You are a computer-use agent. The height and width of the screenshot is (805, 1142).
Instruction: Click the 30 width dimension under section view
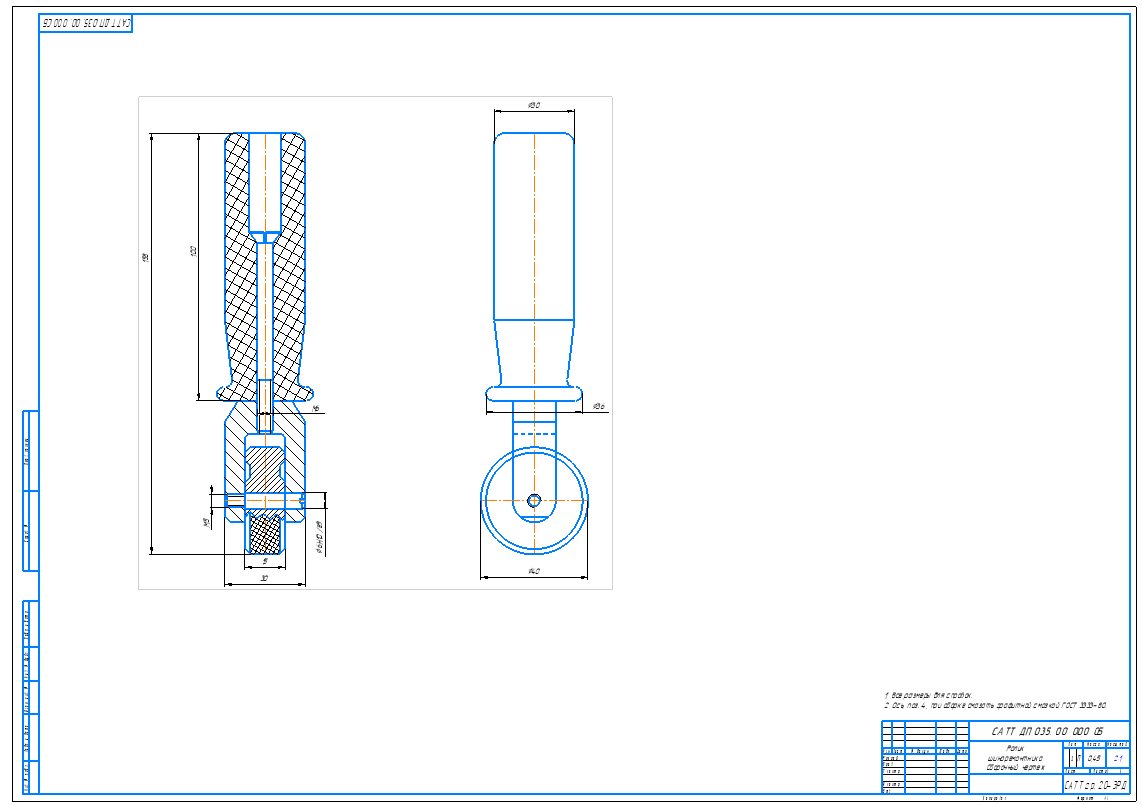264,578
